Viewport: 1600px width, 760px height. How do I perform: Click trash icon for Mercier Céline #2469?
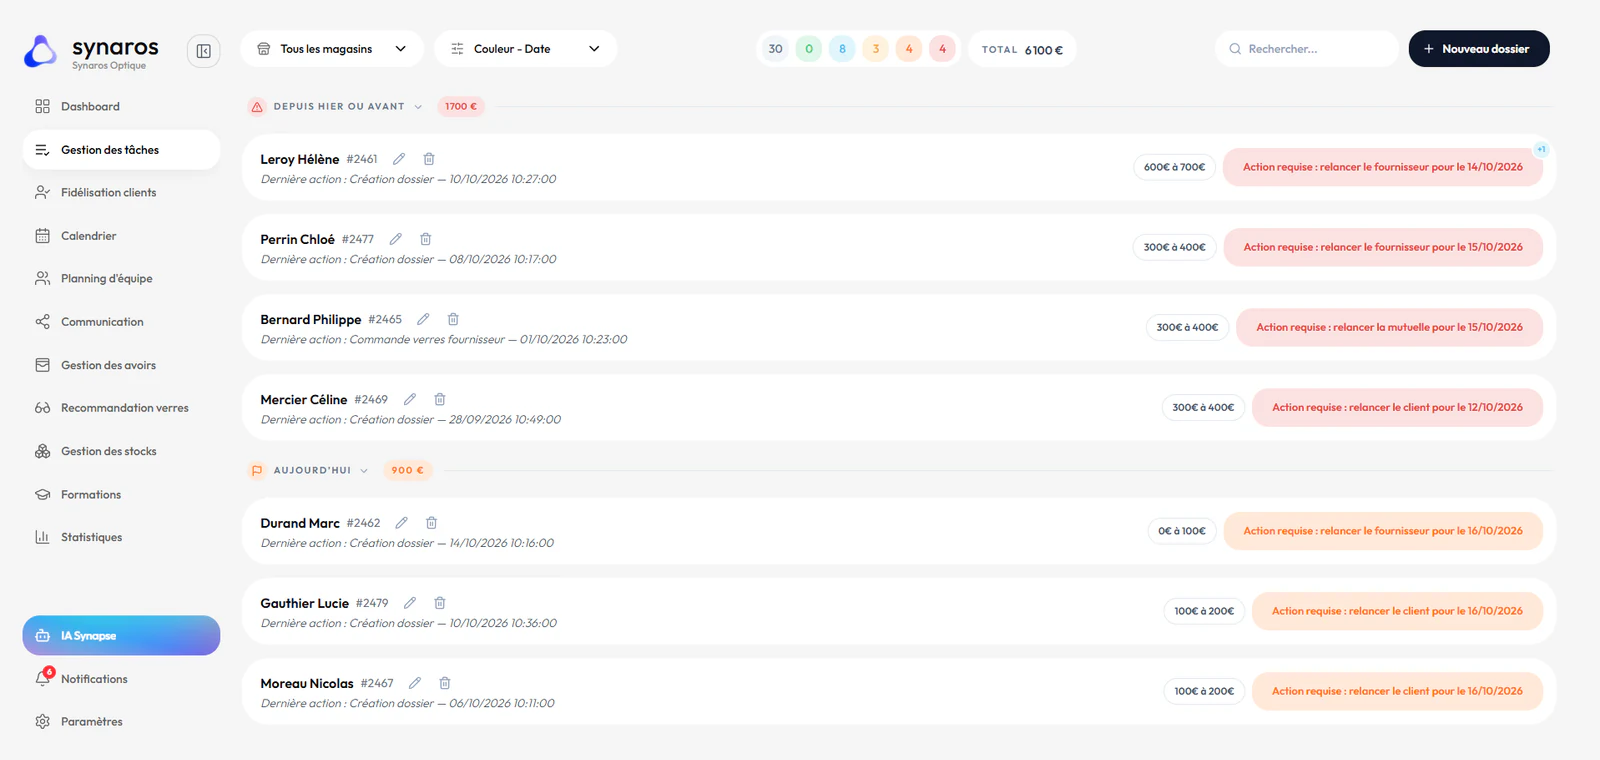click(x=440, y=399)
